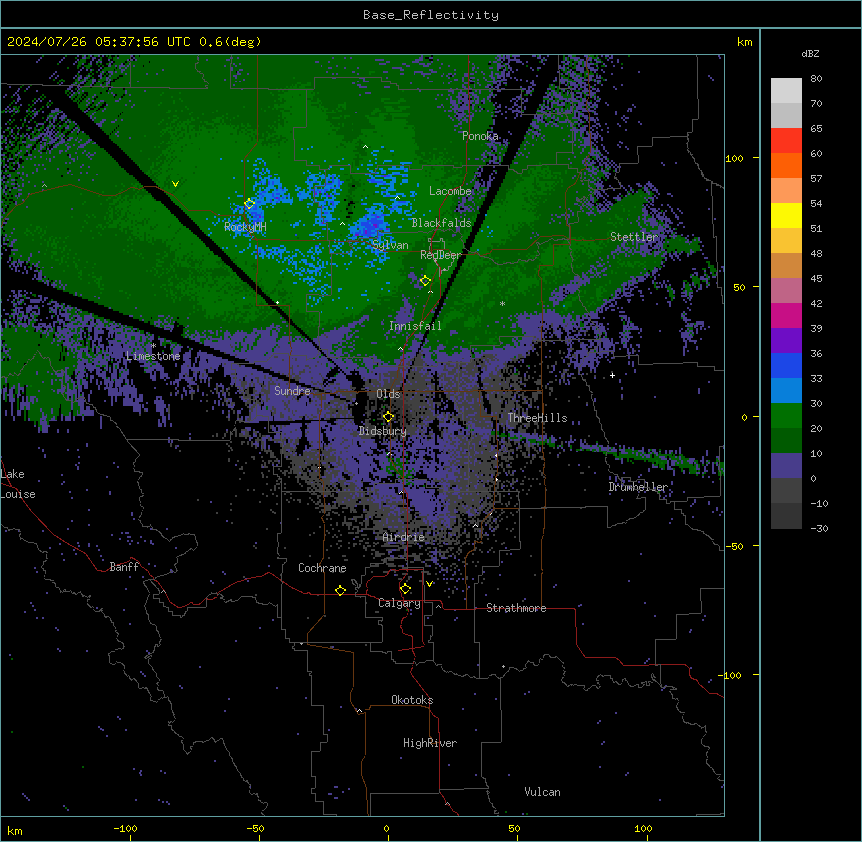Choose the brown 48-45 dBZ swatch
The height and width of the screenshot is (842, 862).
(x=786, y=265)
